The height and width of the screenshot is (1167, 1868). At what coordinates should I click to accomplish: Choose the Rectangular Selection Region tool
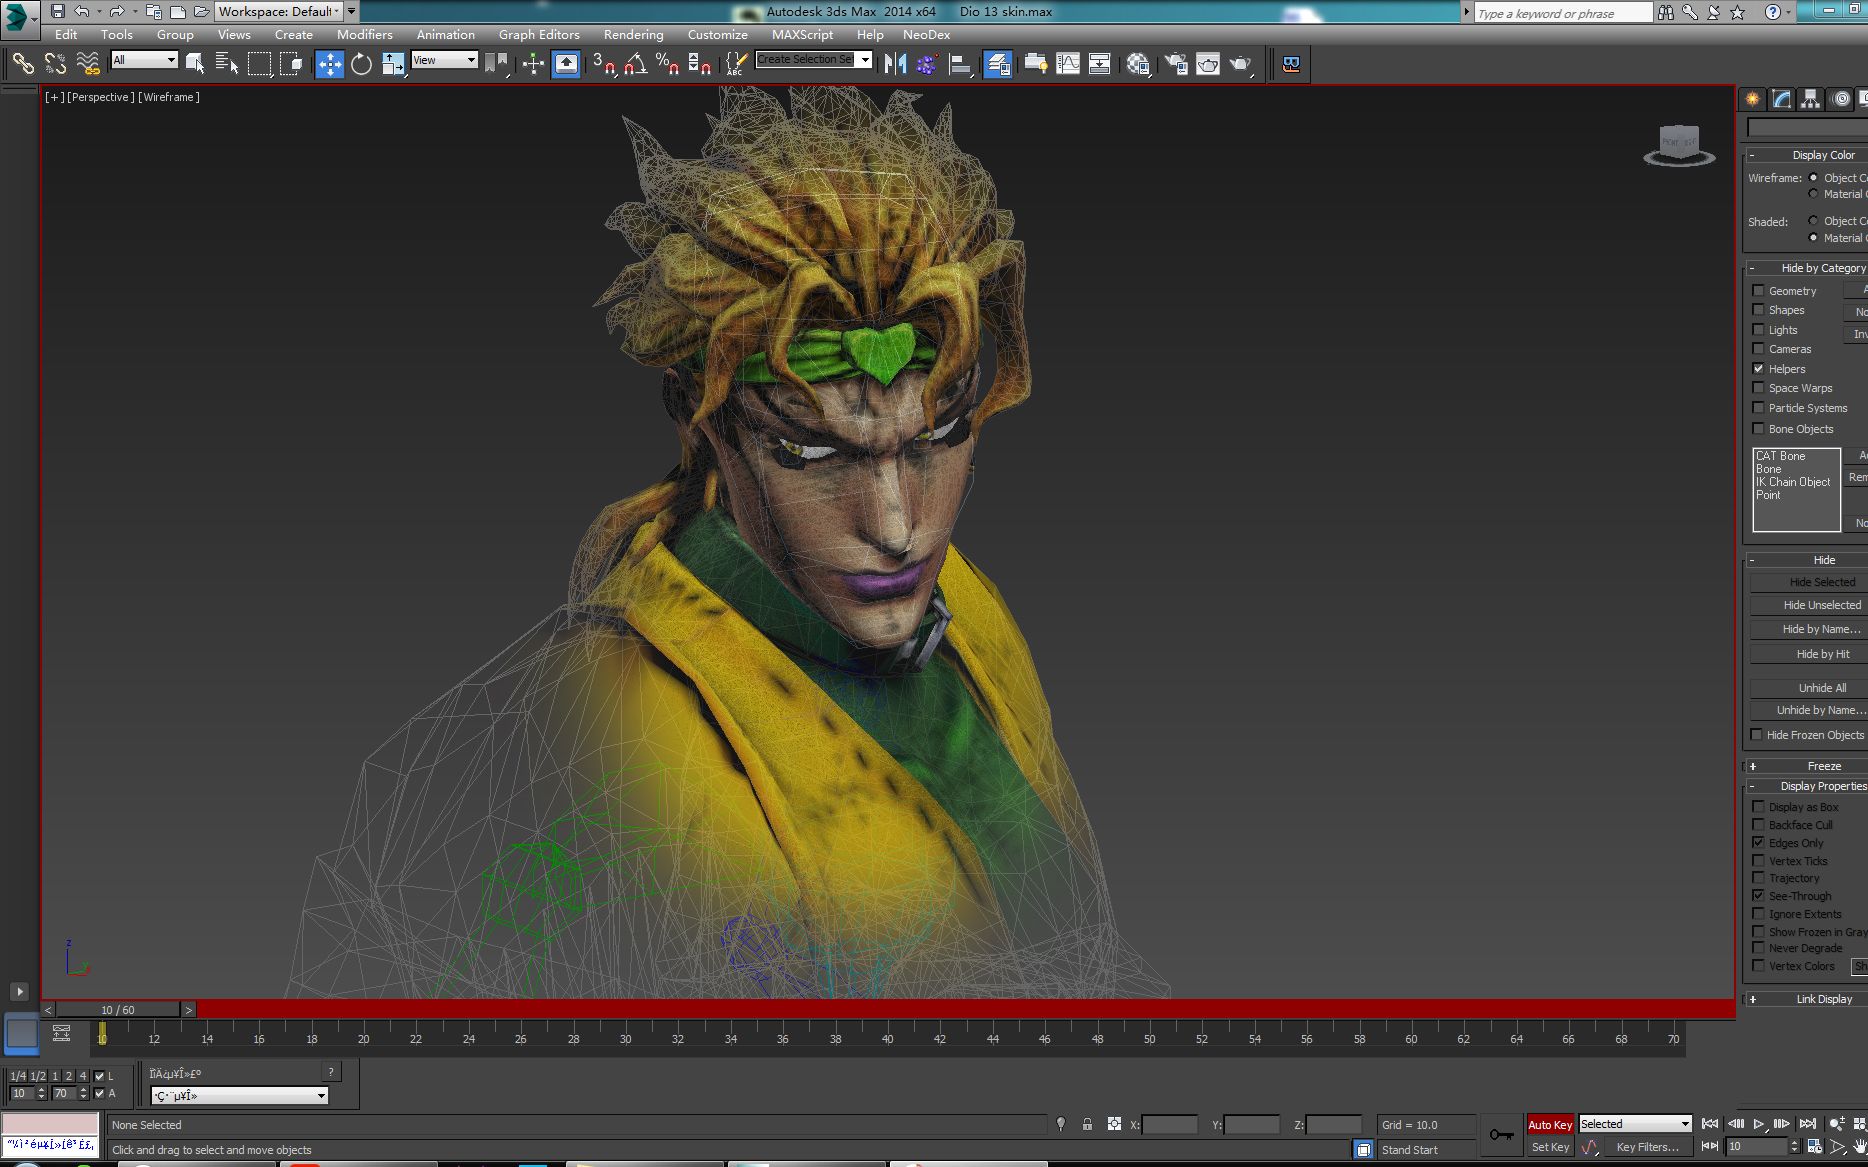click(x=260, y=64)
